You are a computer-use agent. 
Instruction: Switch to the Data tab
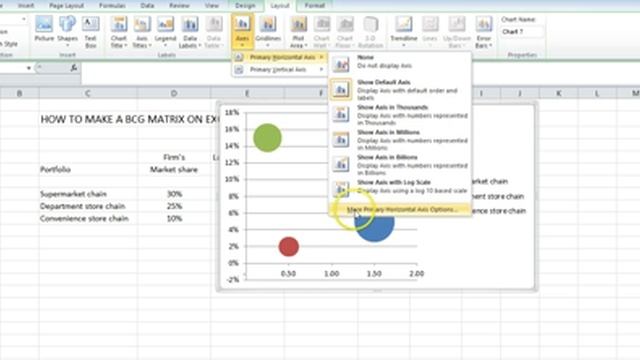pos(147,6)
